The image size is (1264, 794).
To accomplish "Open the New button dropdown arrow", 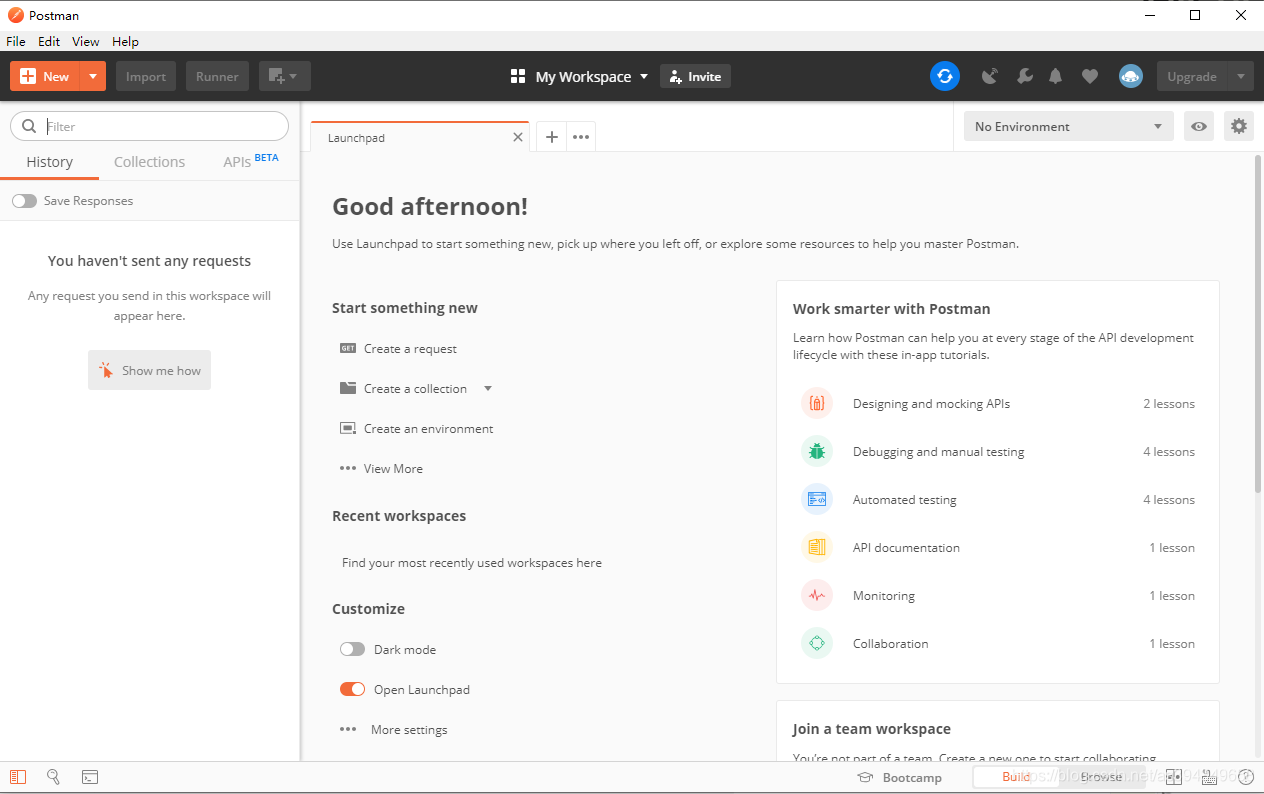I will [93, 76].
